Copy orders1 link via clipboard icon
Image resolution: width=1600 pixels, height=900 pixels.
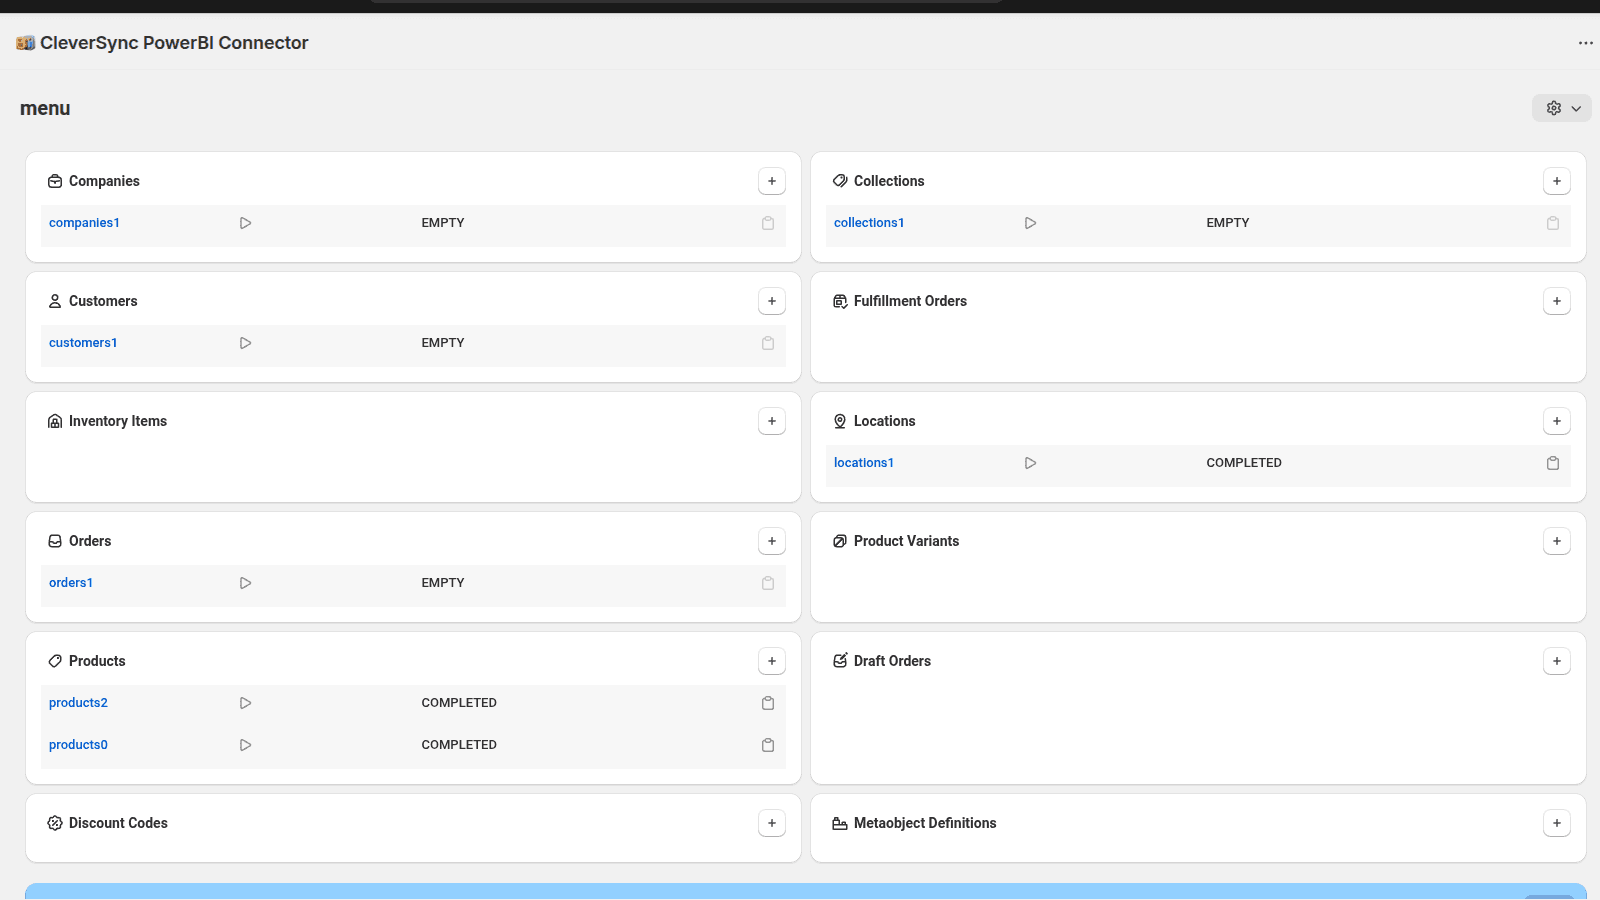(768, 583)
